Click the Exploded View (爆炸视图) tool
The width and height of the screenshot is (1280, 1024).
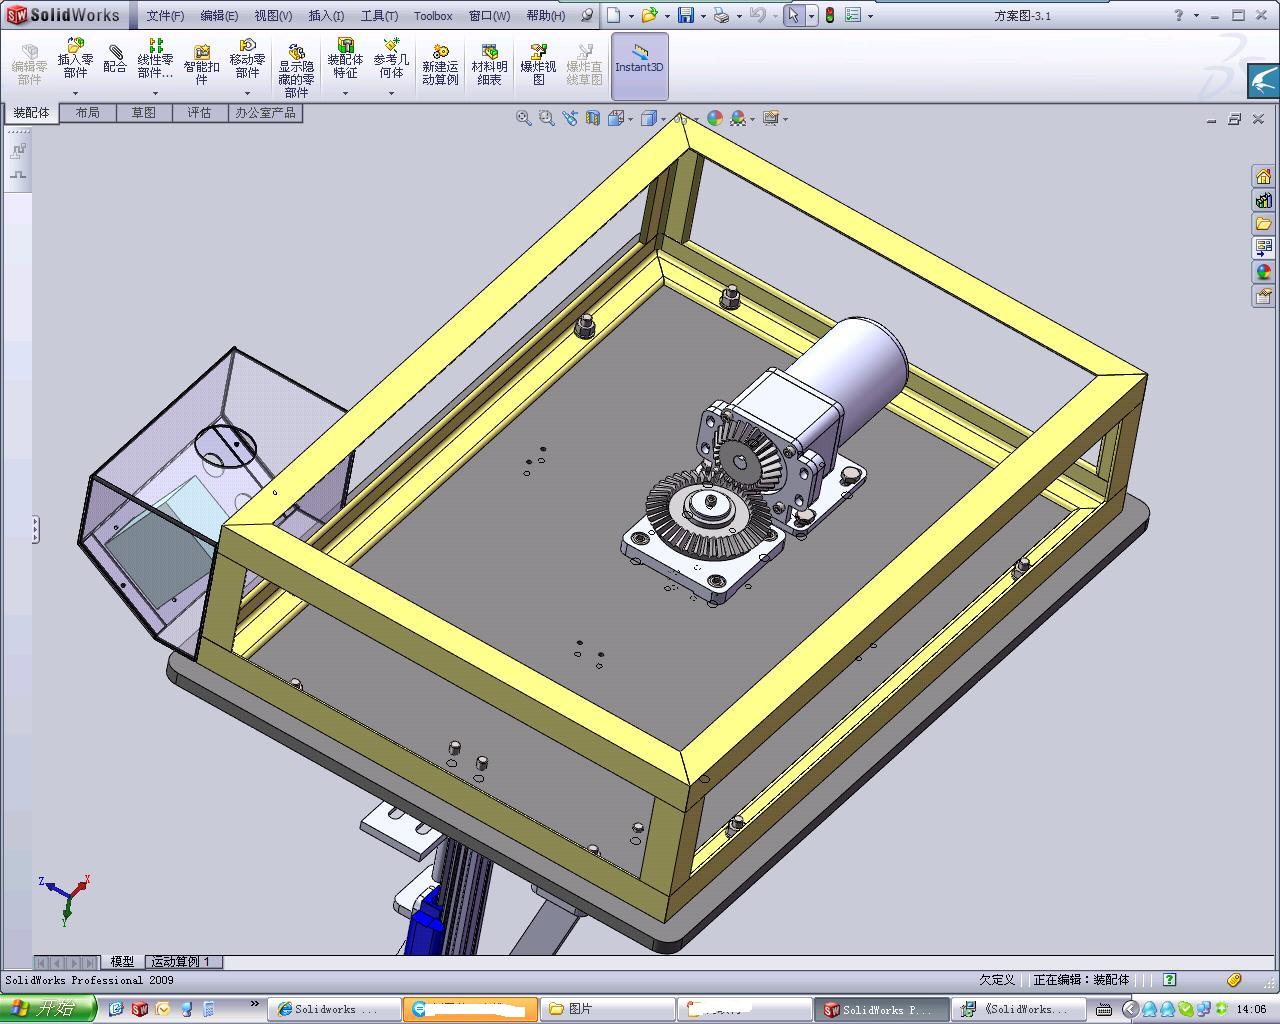[x=538, y=65]
